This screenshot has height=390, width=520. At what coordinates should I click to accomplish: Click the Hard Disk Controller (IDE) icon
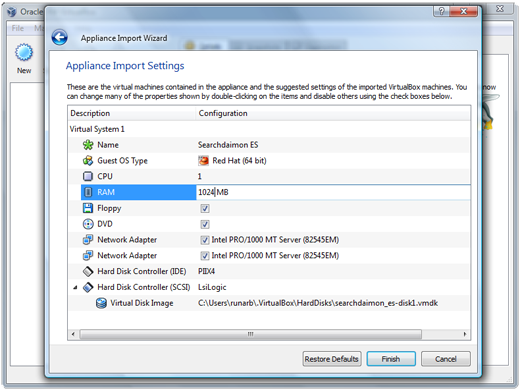point(88,271)
